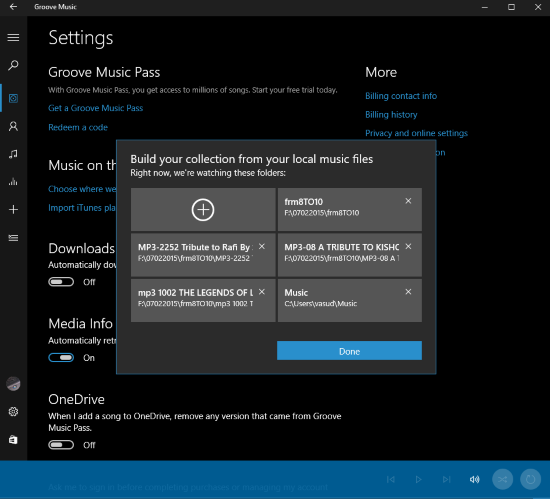550x499 pixels.
Task: Open the Albums view in the sidebar
Action: click(x=13, y=98)
